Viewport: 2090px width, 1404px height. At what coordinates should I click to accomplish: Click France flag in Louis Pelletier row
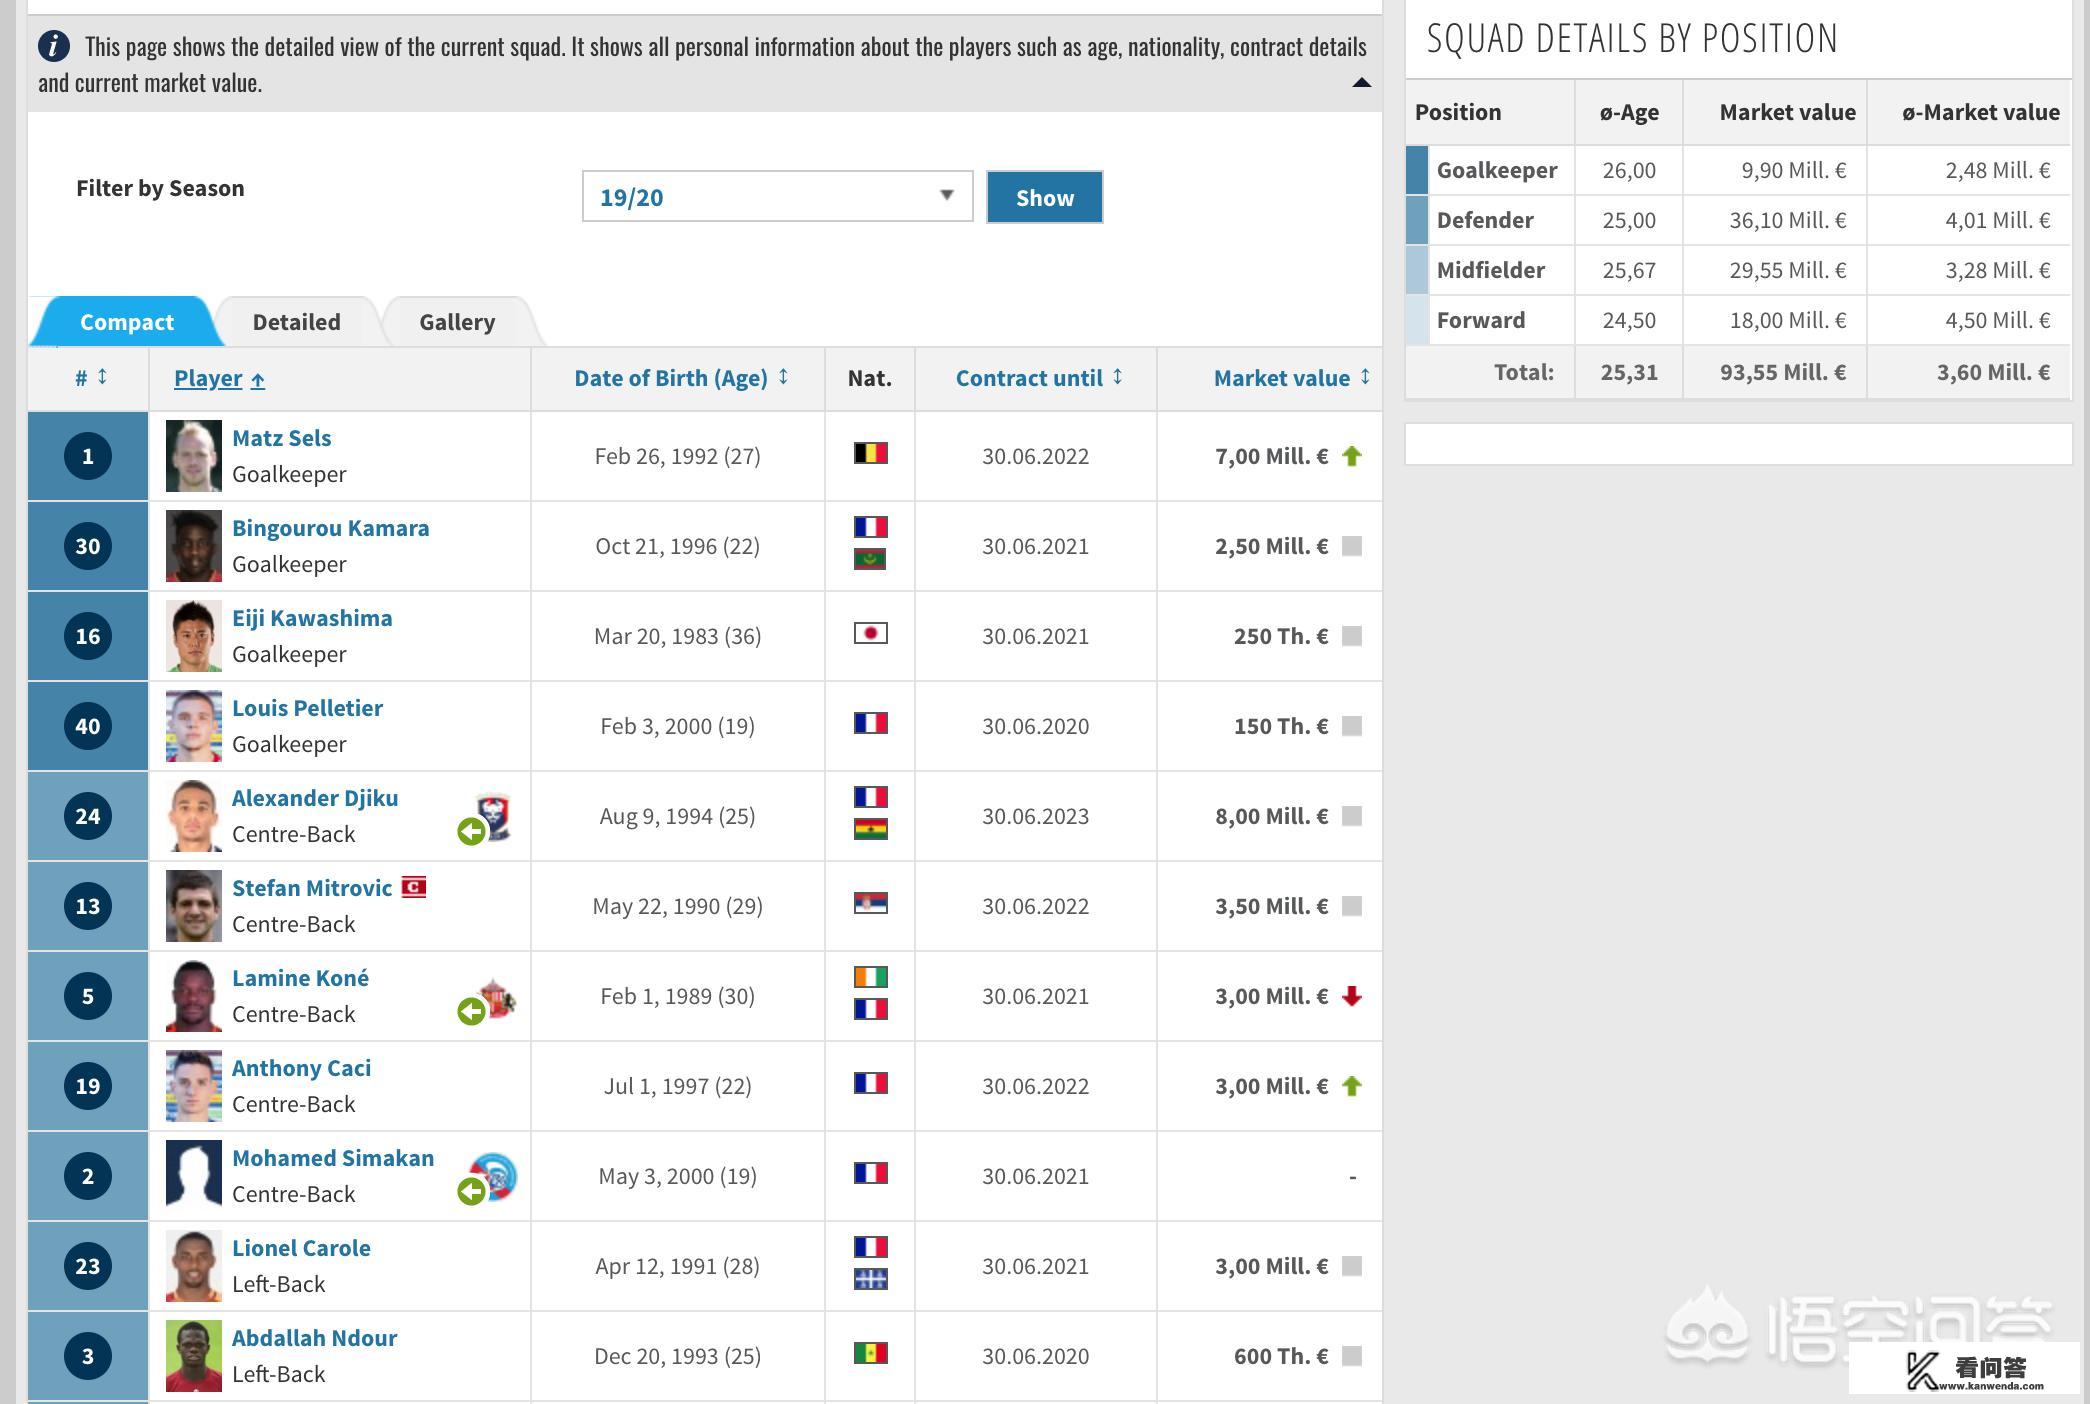(x=870, y=723)
